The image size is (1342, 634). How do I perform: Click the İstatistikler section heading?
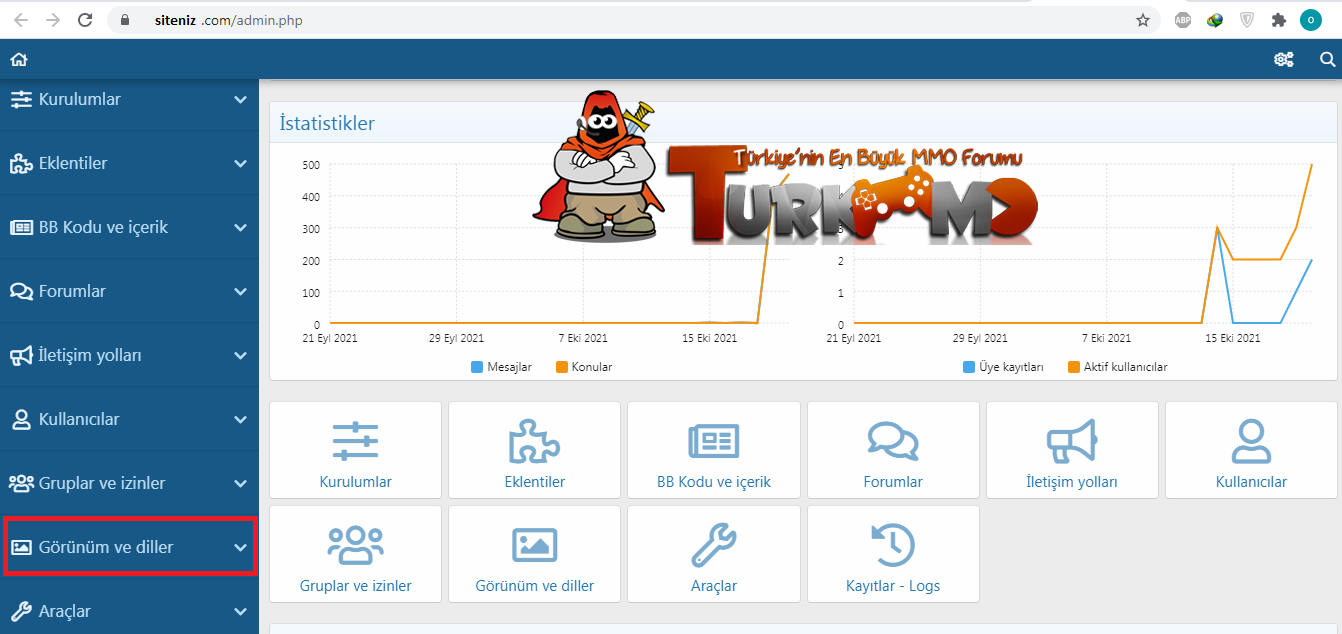point(327,123)
